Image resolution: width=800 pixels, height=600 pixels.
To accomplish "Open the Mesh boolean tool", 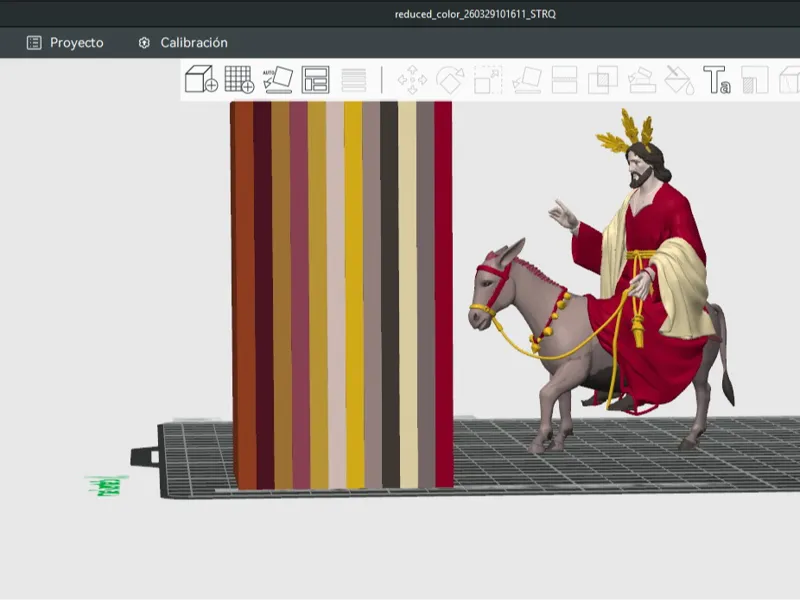I will point(603,80).
